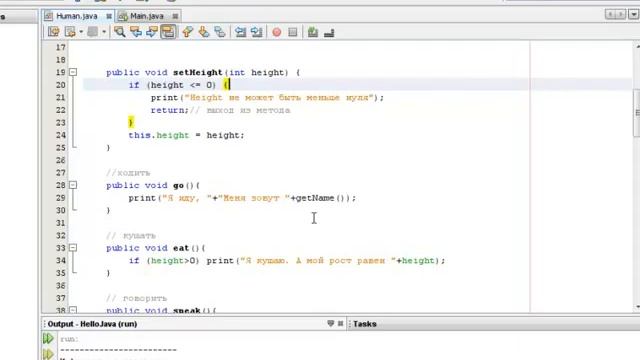
Task: Click the 'run:' text in Output
Action: tap(69, 339)
